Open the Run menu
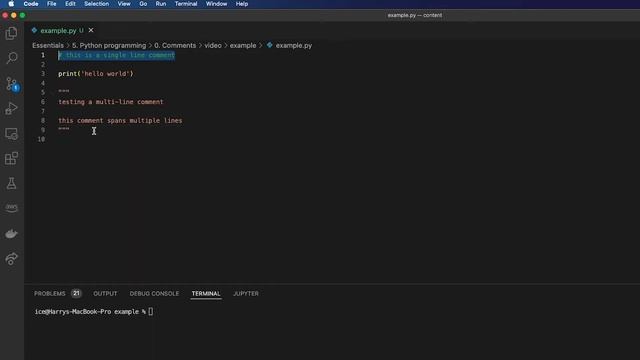This screenshot has height=360, width=640. 161,4
